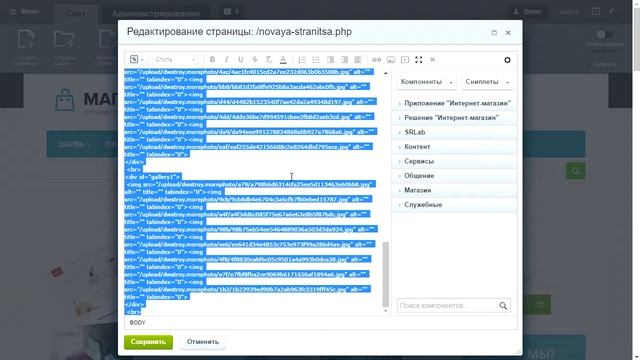Toggle italic formatting in editor toolbar
Screen dimensions: 640x360
(x=227, y=60)
